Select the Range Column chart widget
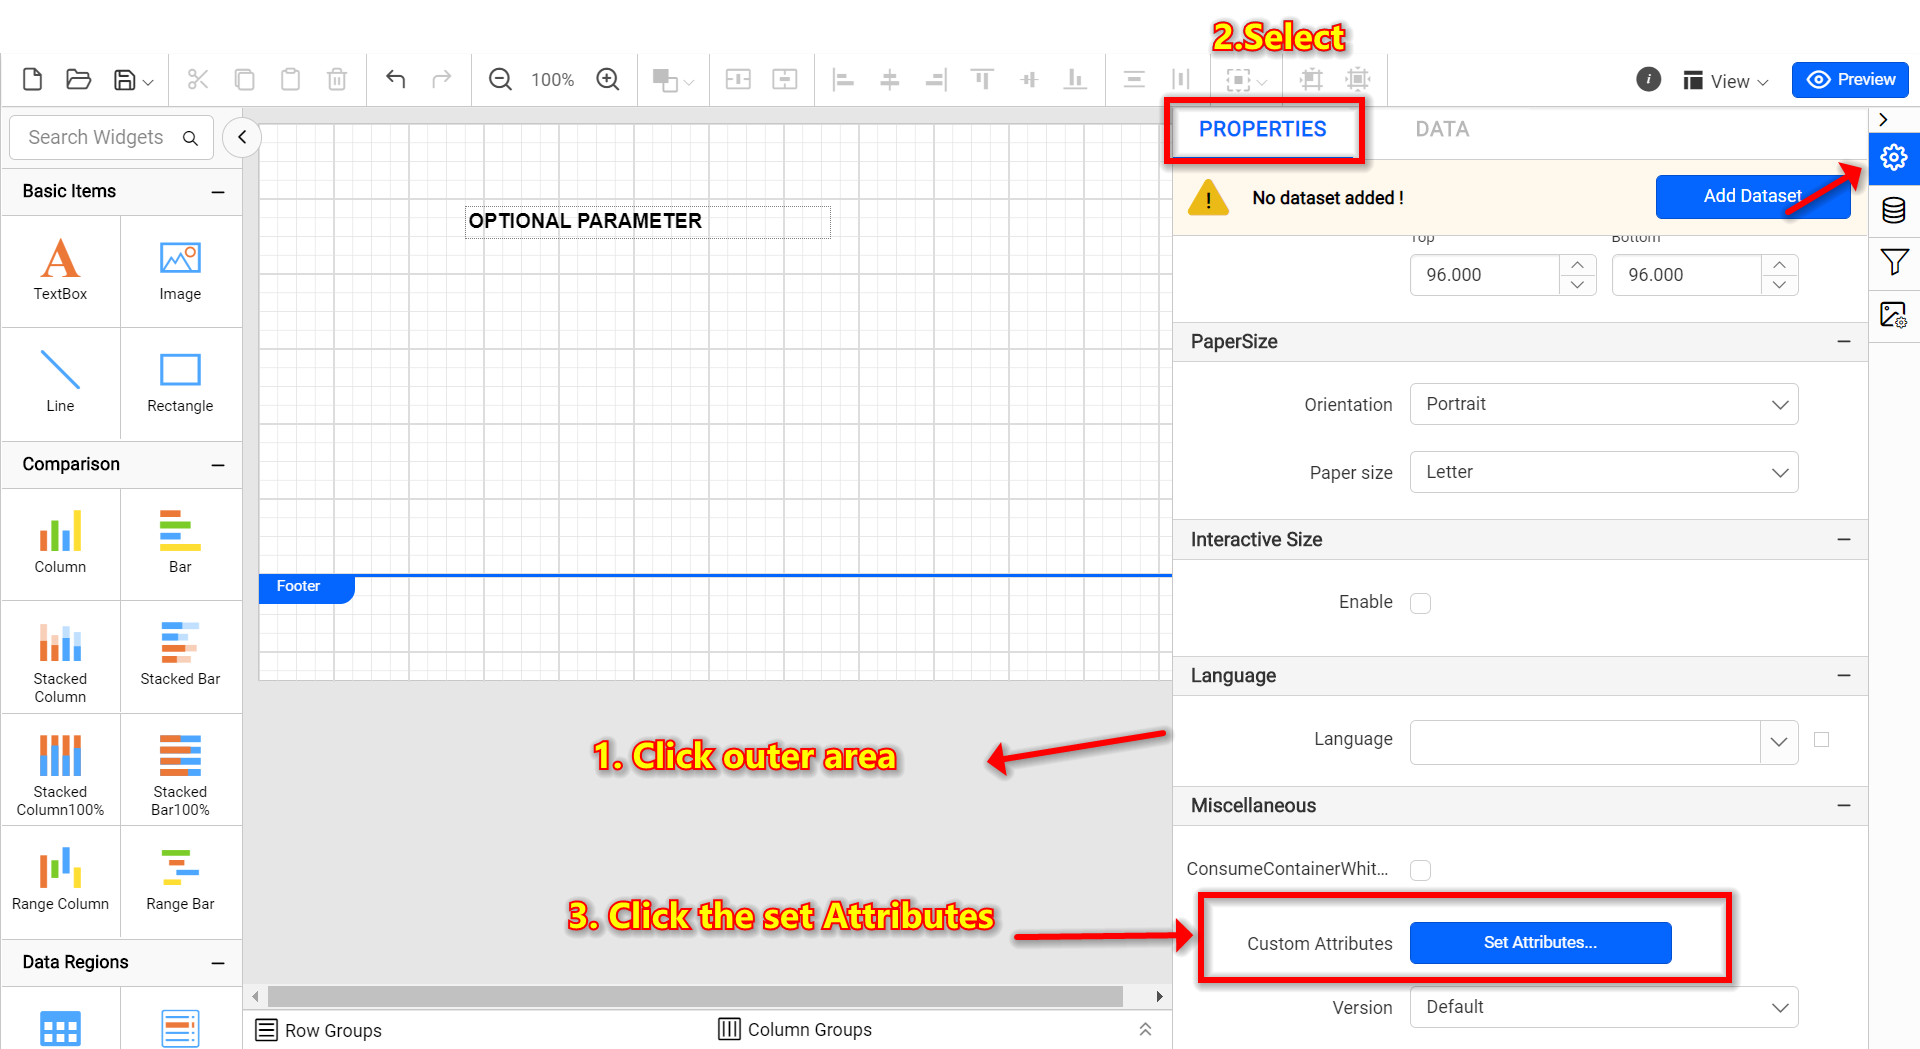 point(61,881)
